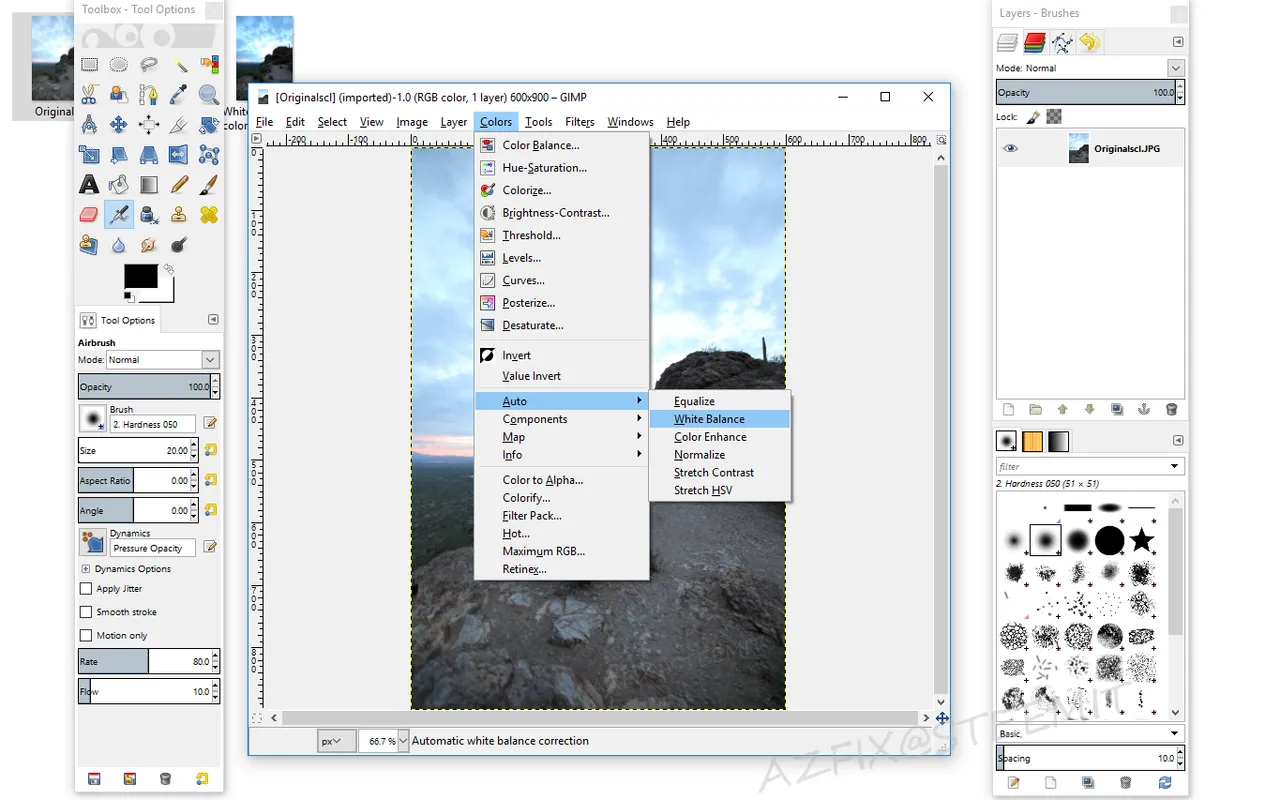This screenshot has height=800, width=1280.
Task: Select the Free Select lasso tool
Action: coord(149,65)
